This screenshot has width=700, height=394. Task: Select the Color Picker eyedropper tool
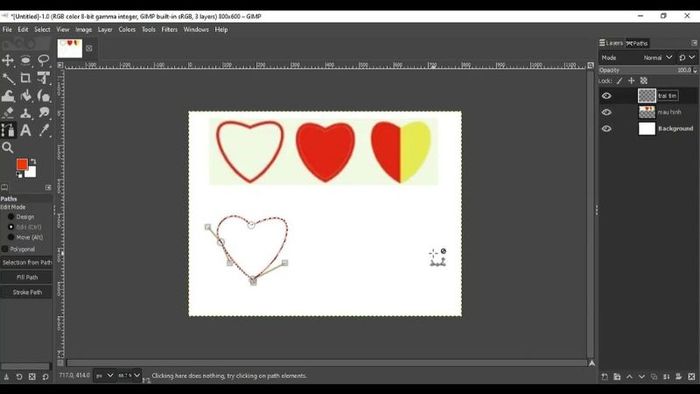coord(43,130)
